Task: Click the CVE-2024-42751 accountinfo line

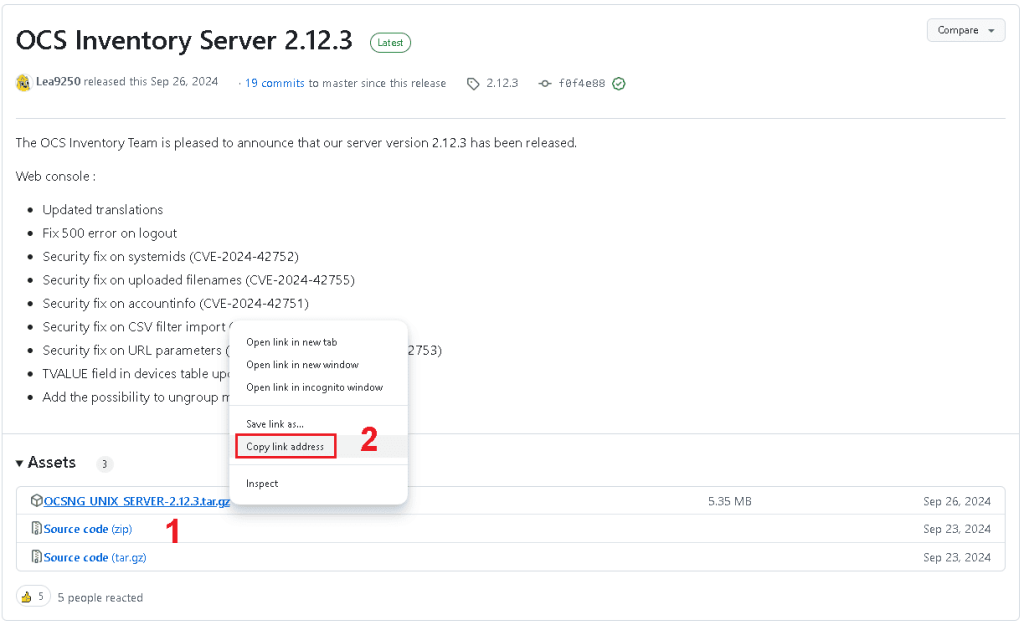Action: point(176,304)
